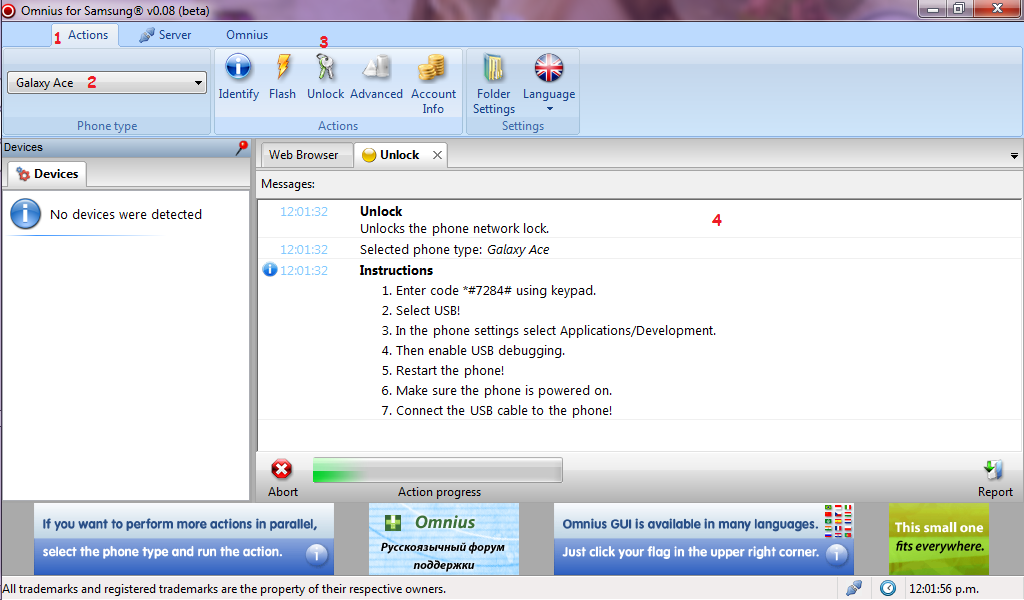Switch to the Server ribbon tab
The width and height of the screenshot is (1024, 600).
165,35
